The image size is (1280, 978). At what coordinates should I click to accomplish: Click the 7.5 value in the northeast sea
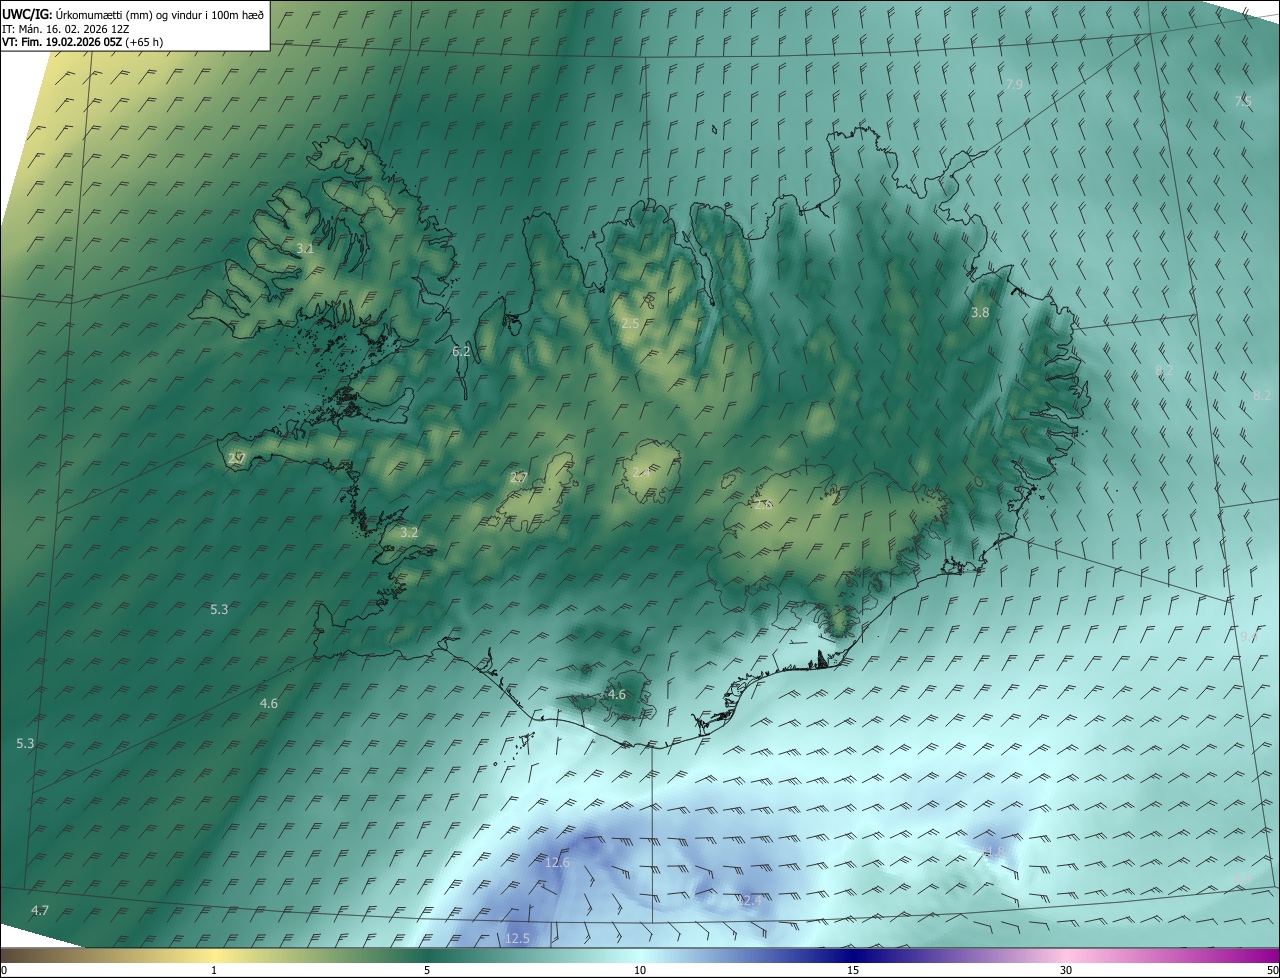pyautogui.click(x=1243, y=102)
